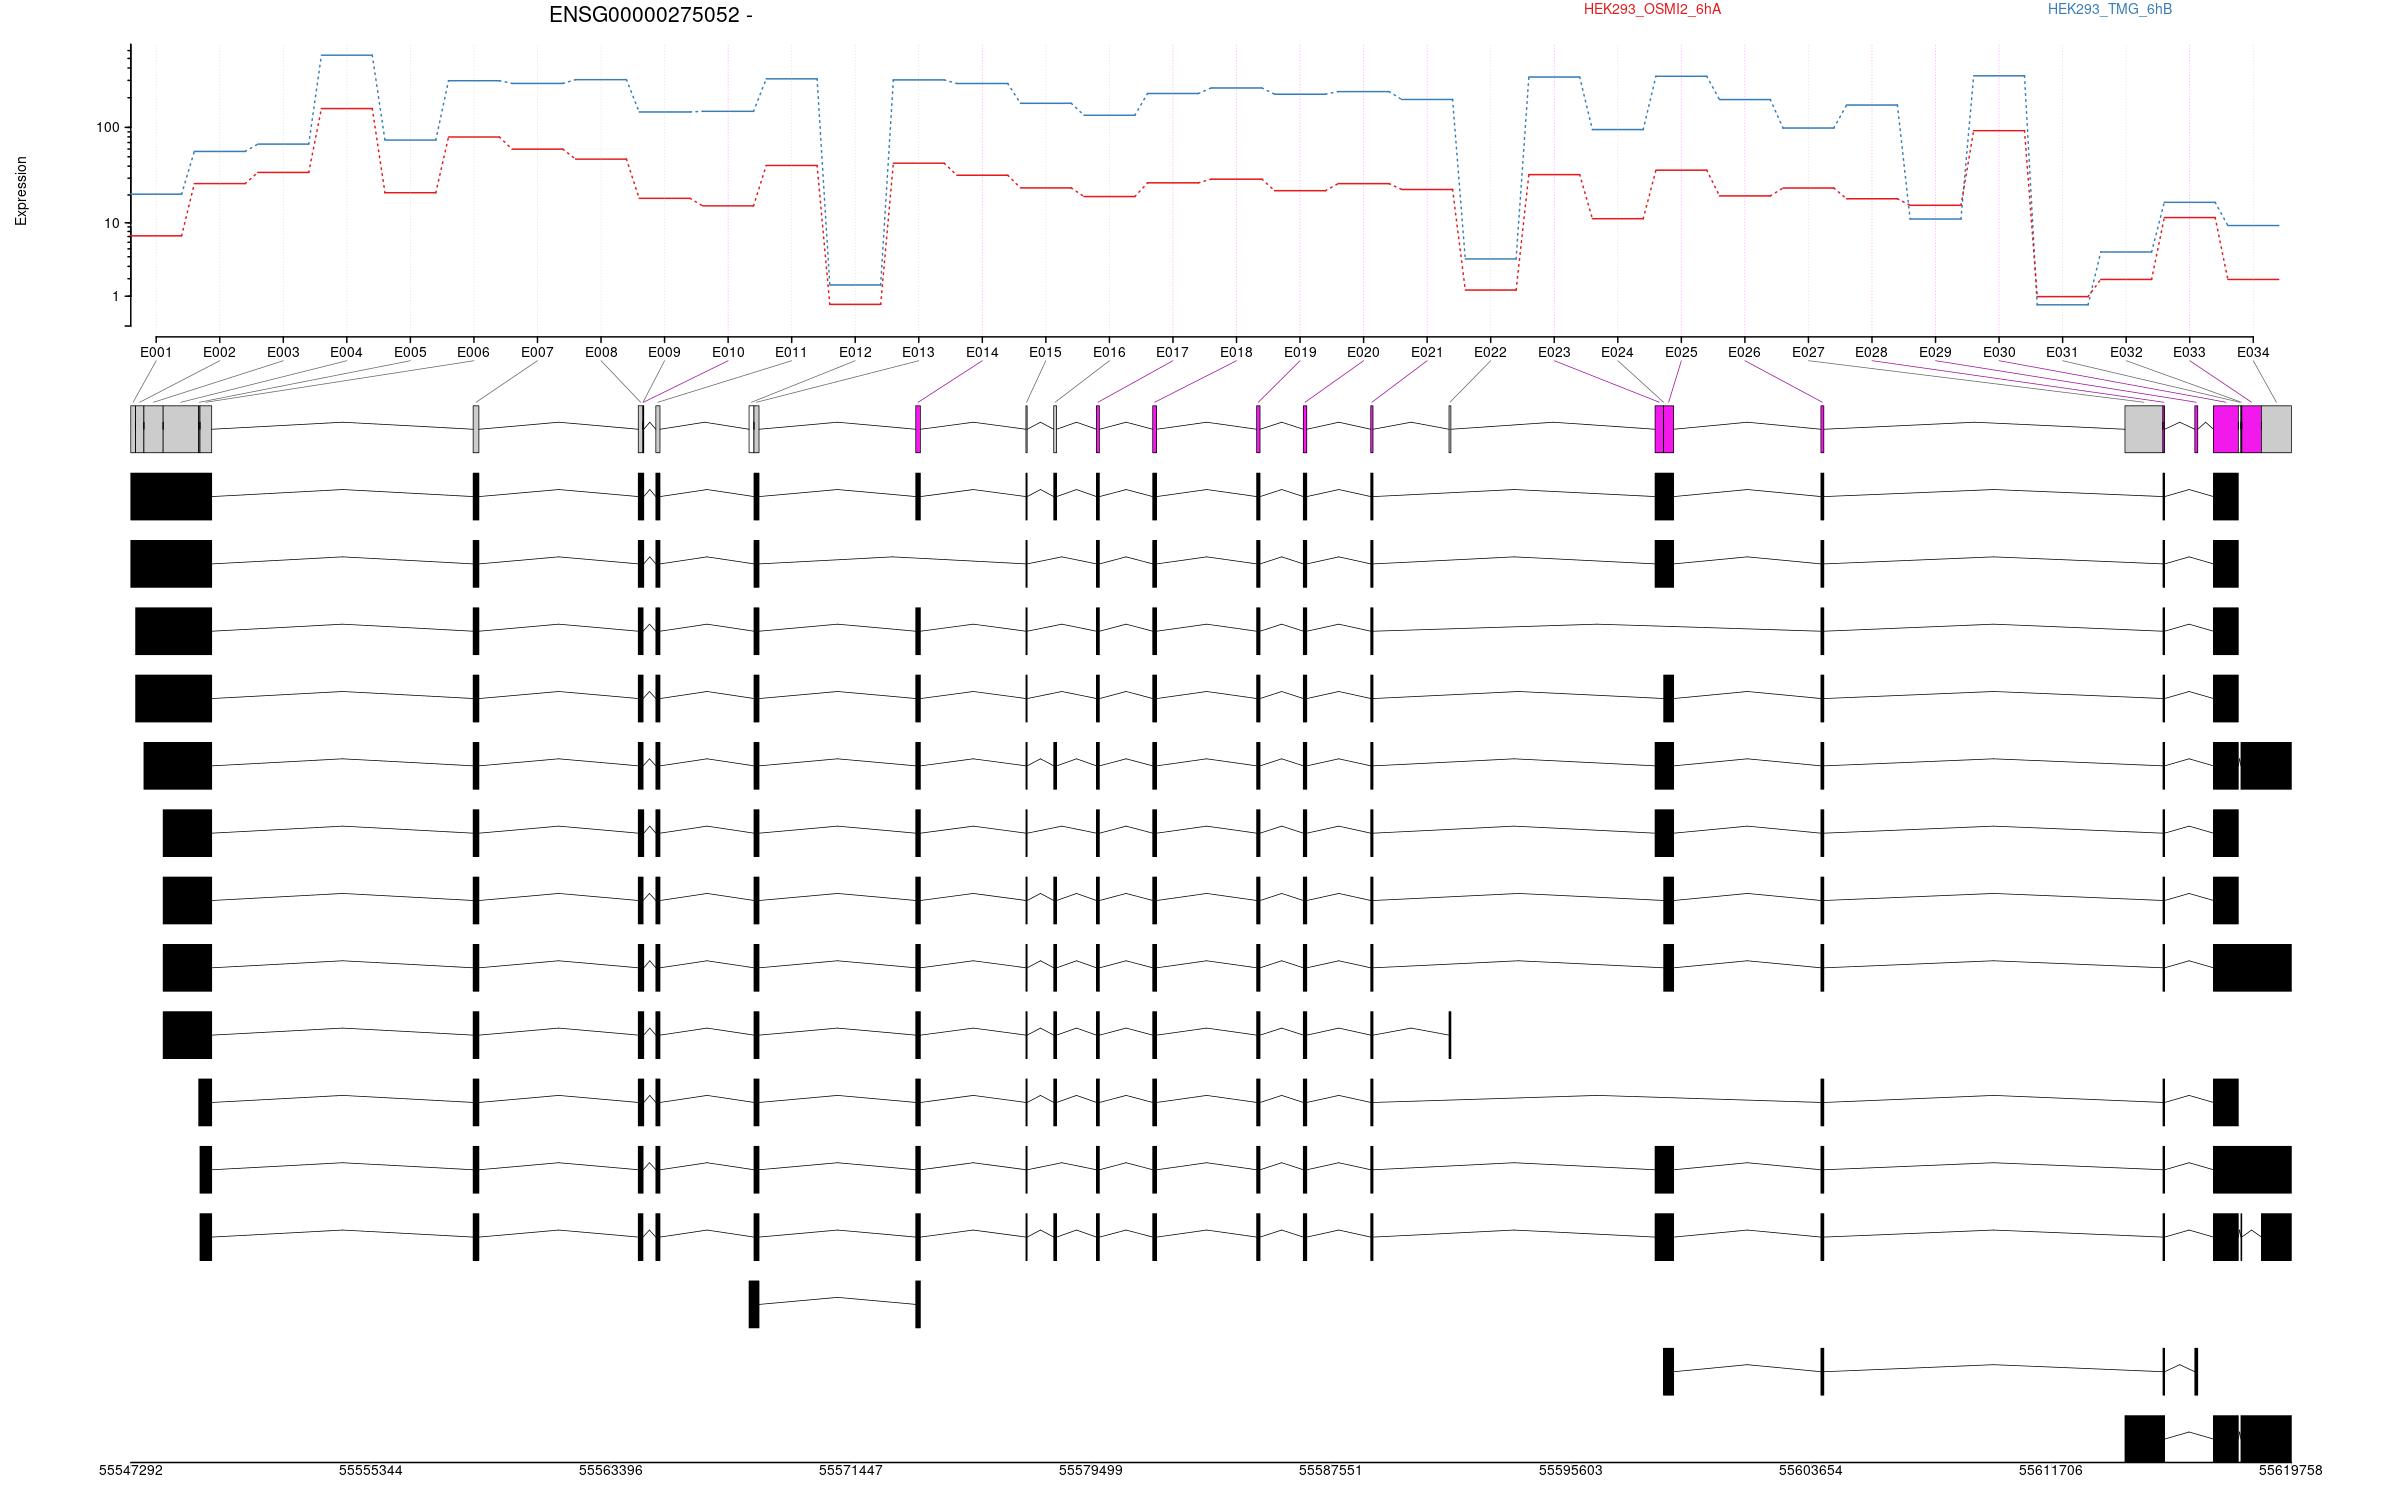Image resolution: width=2400 pixels, height=1490 pixels.
Task: Click exon label E013
Action: coord(918,352)
